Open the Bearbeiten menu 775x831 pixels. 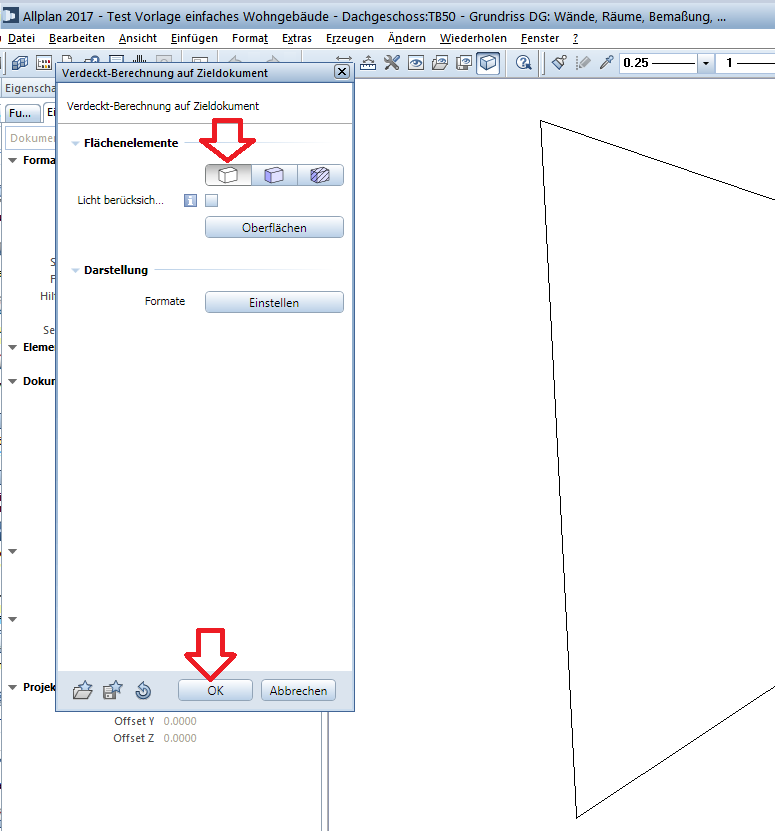[77, 38]
